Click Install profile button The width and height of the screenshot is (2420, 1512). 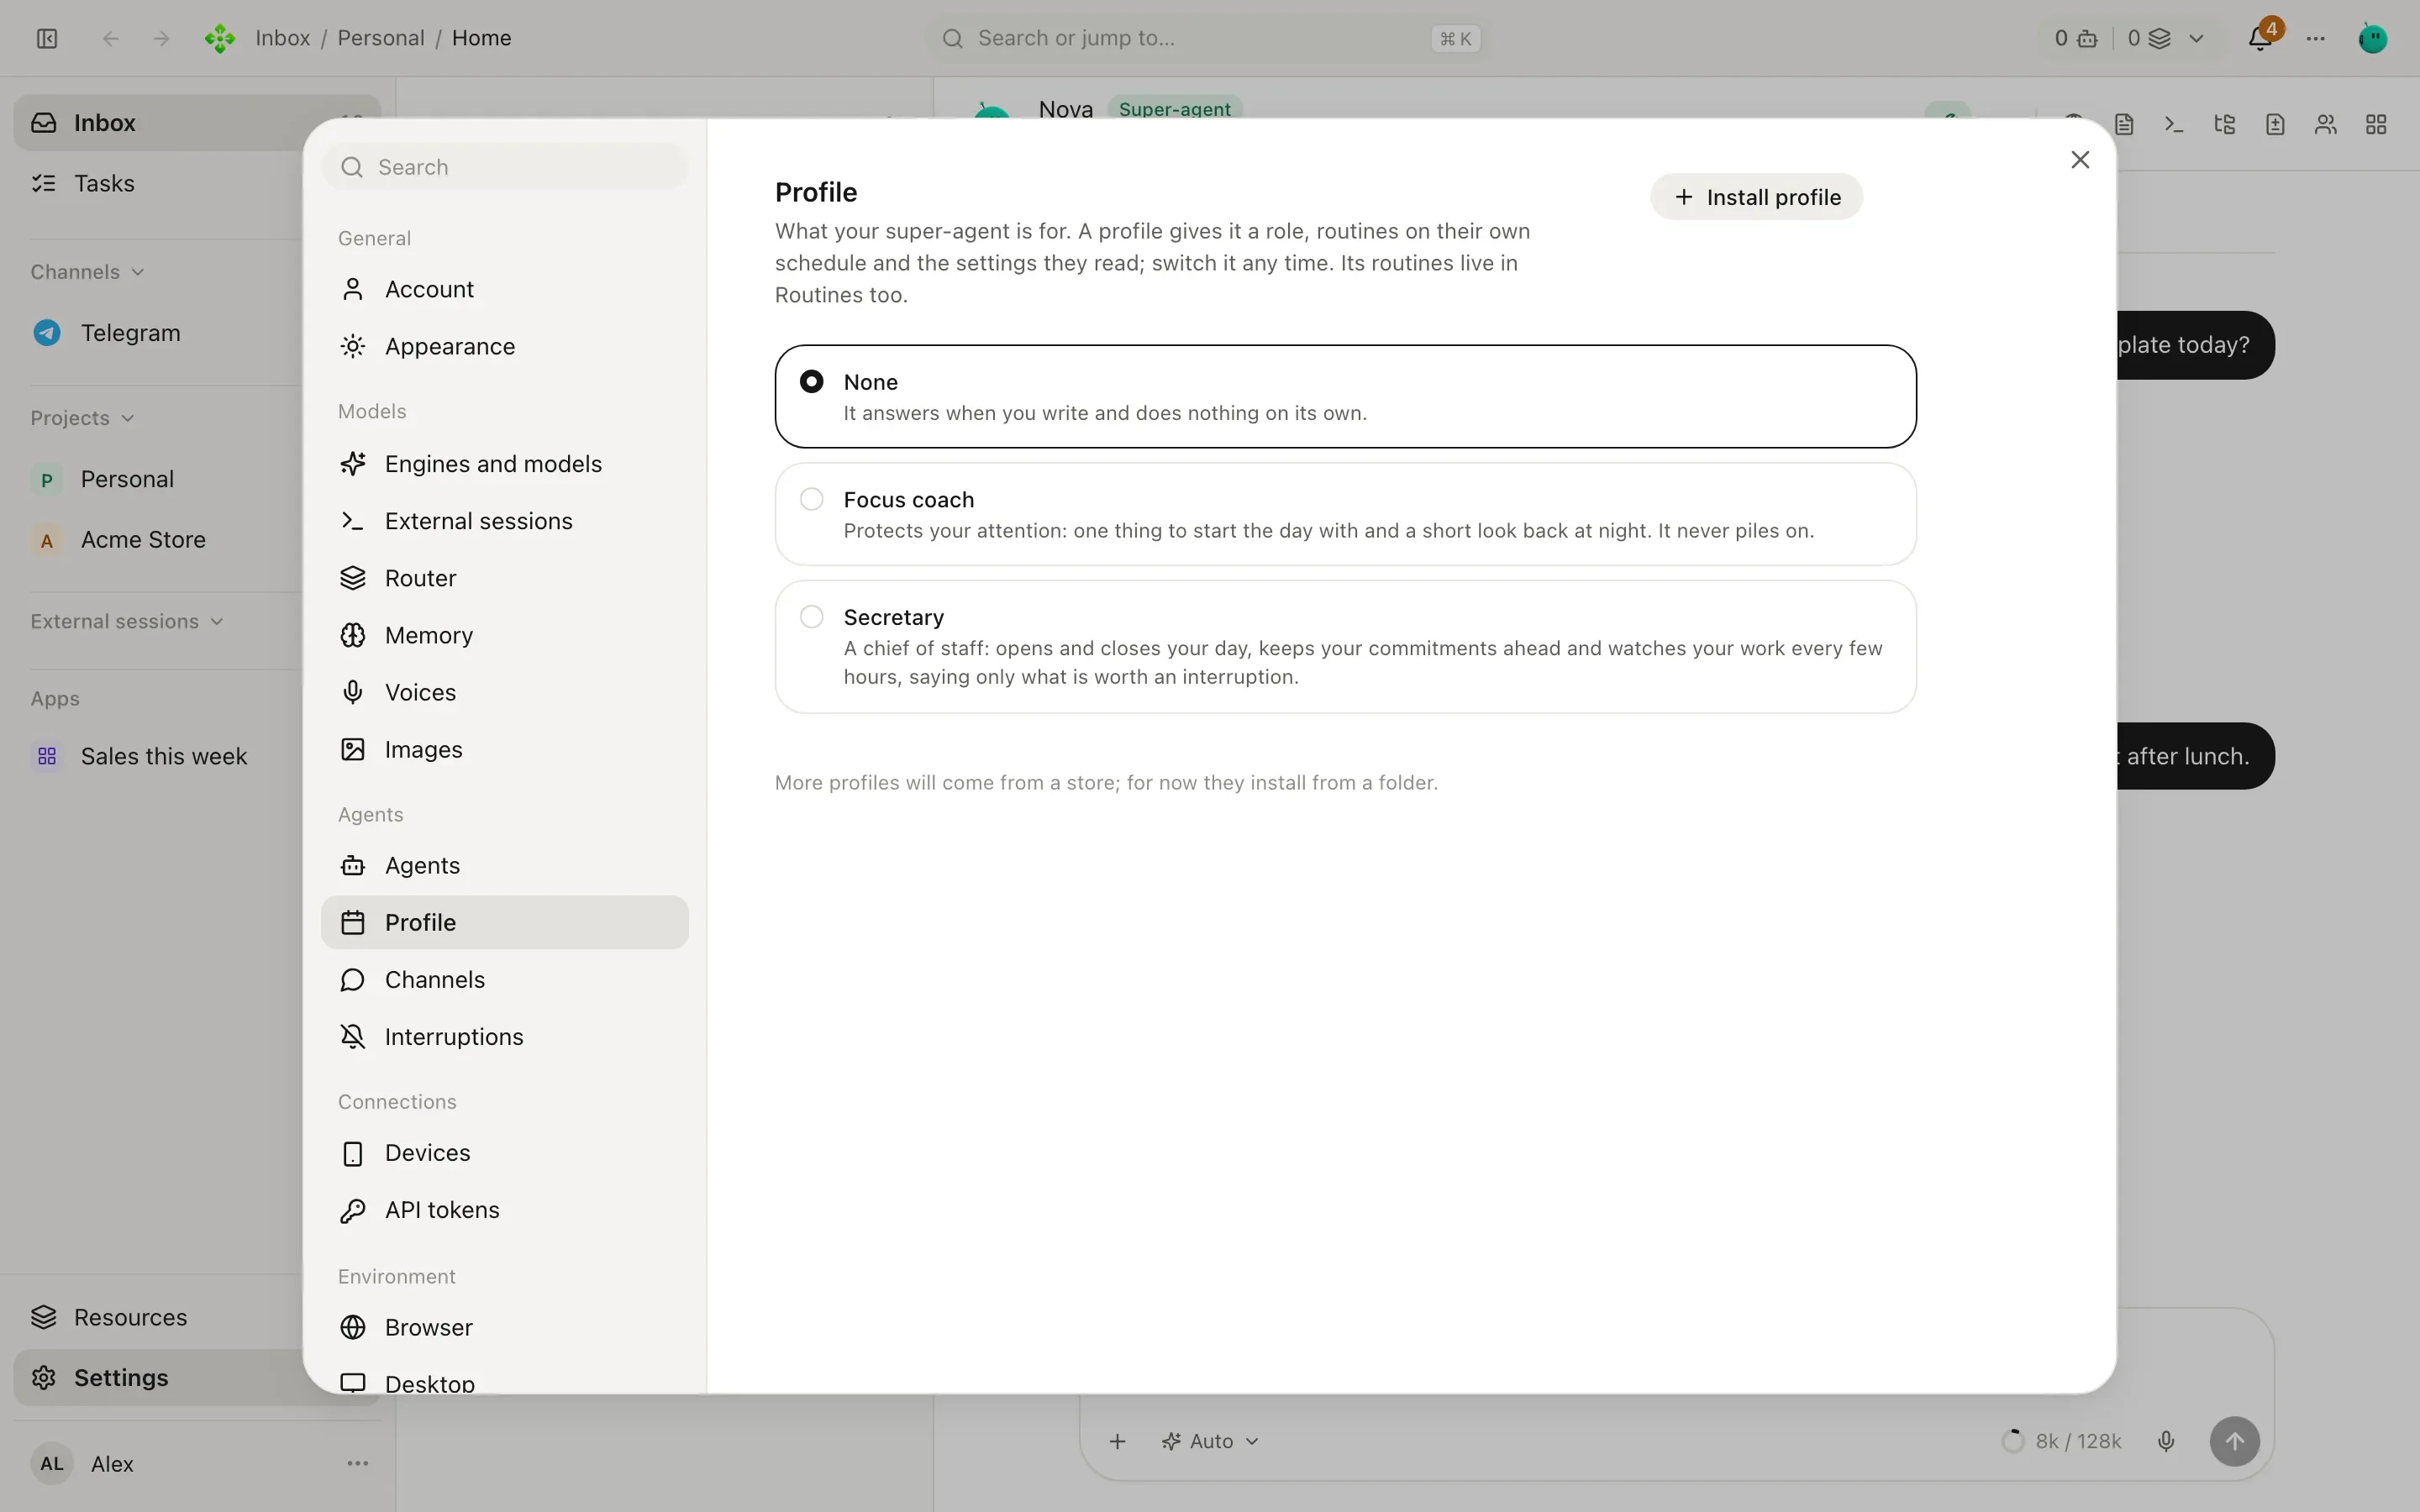click(x=1756, y=197)
